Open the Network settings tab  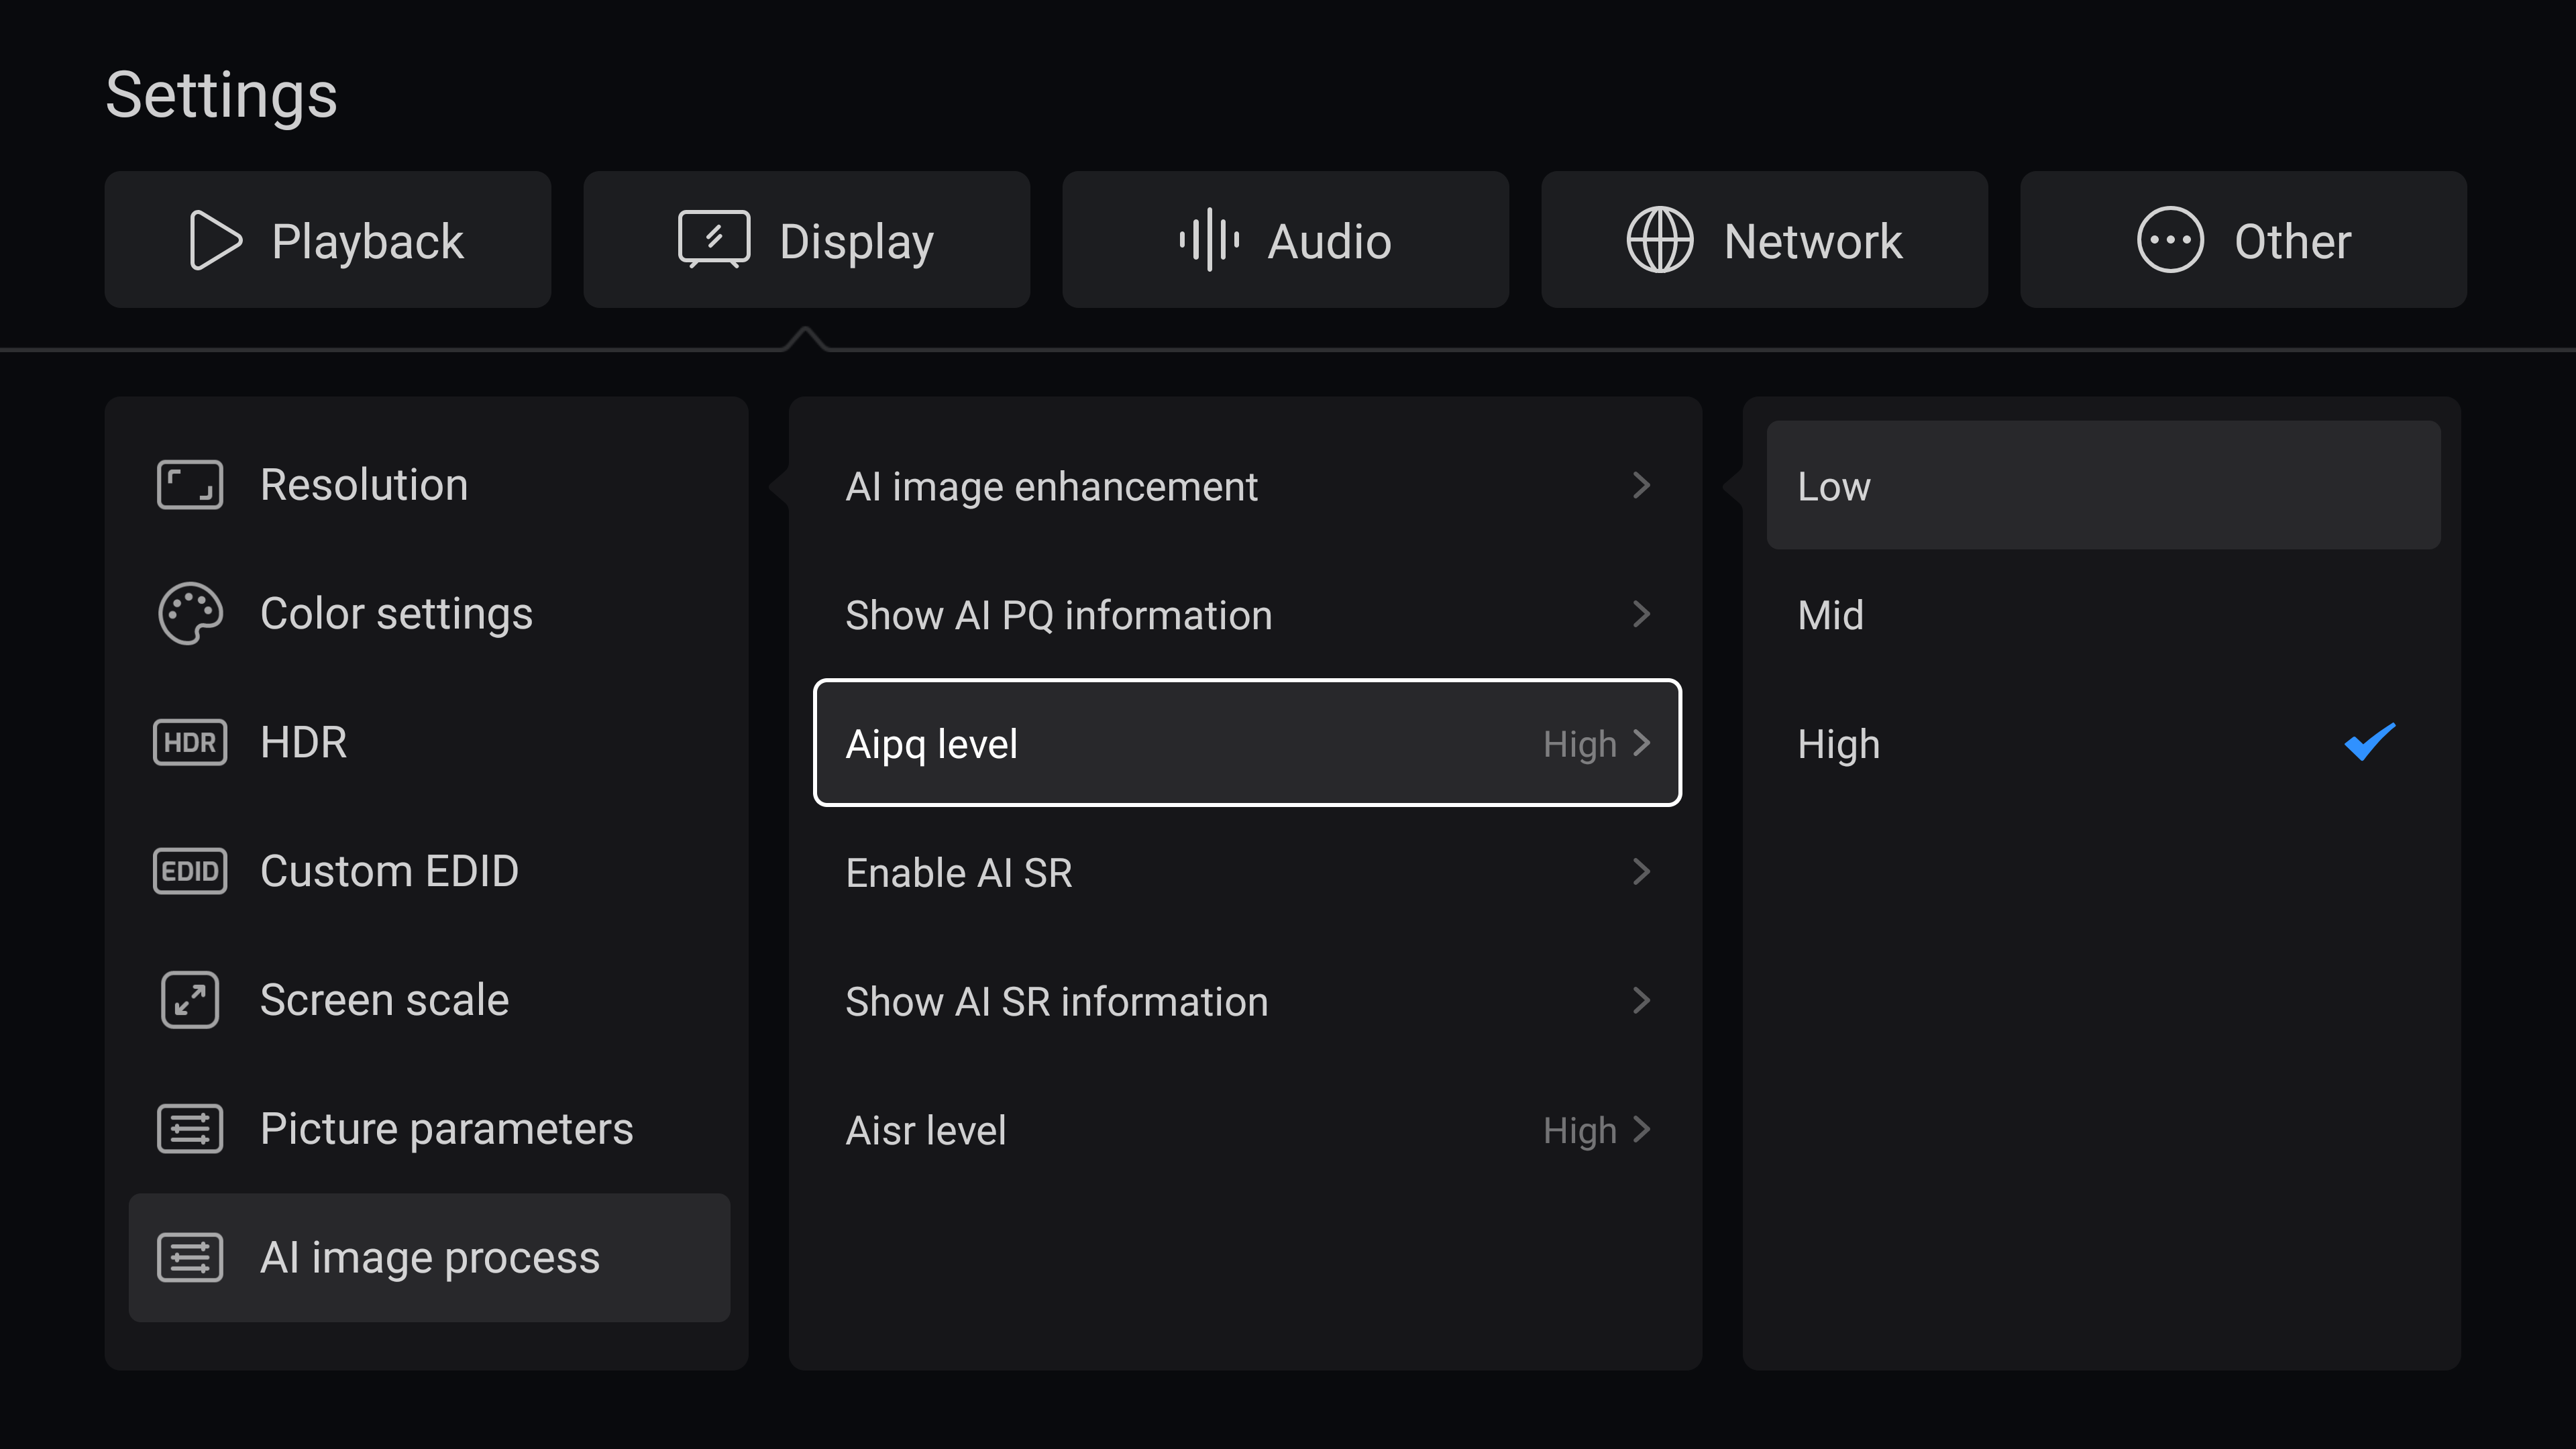tap(1765, 240)
